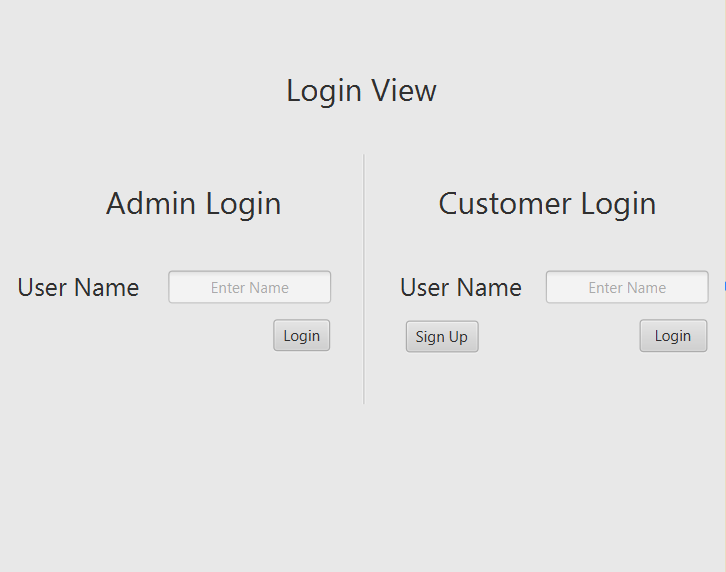Click the Sign Up button
This screenshot has width=726, height=572.
click(x=442, y=337)
